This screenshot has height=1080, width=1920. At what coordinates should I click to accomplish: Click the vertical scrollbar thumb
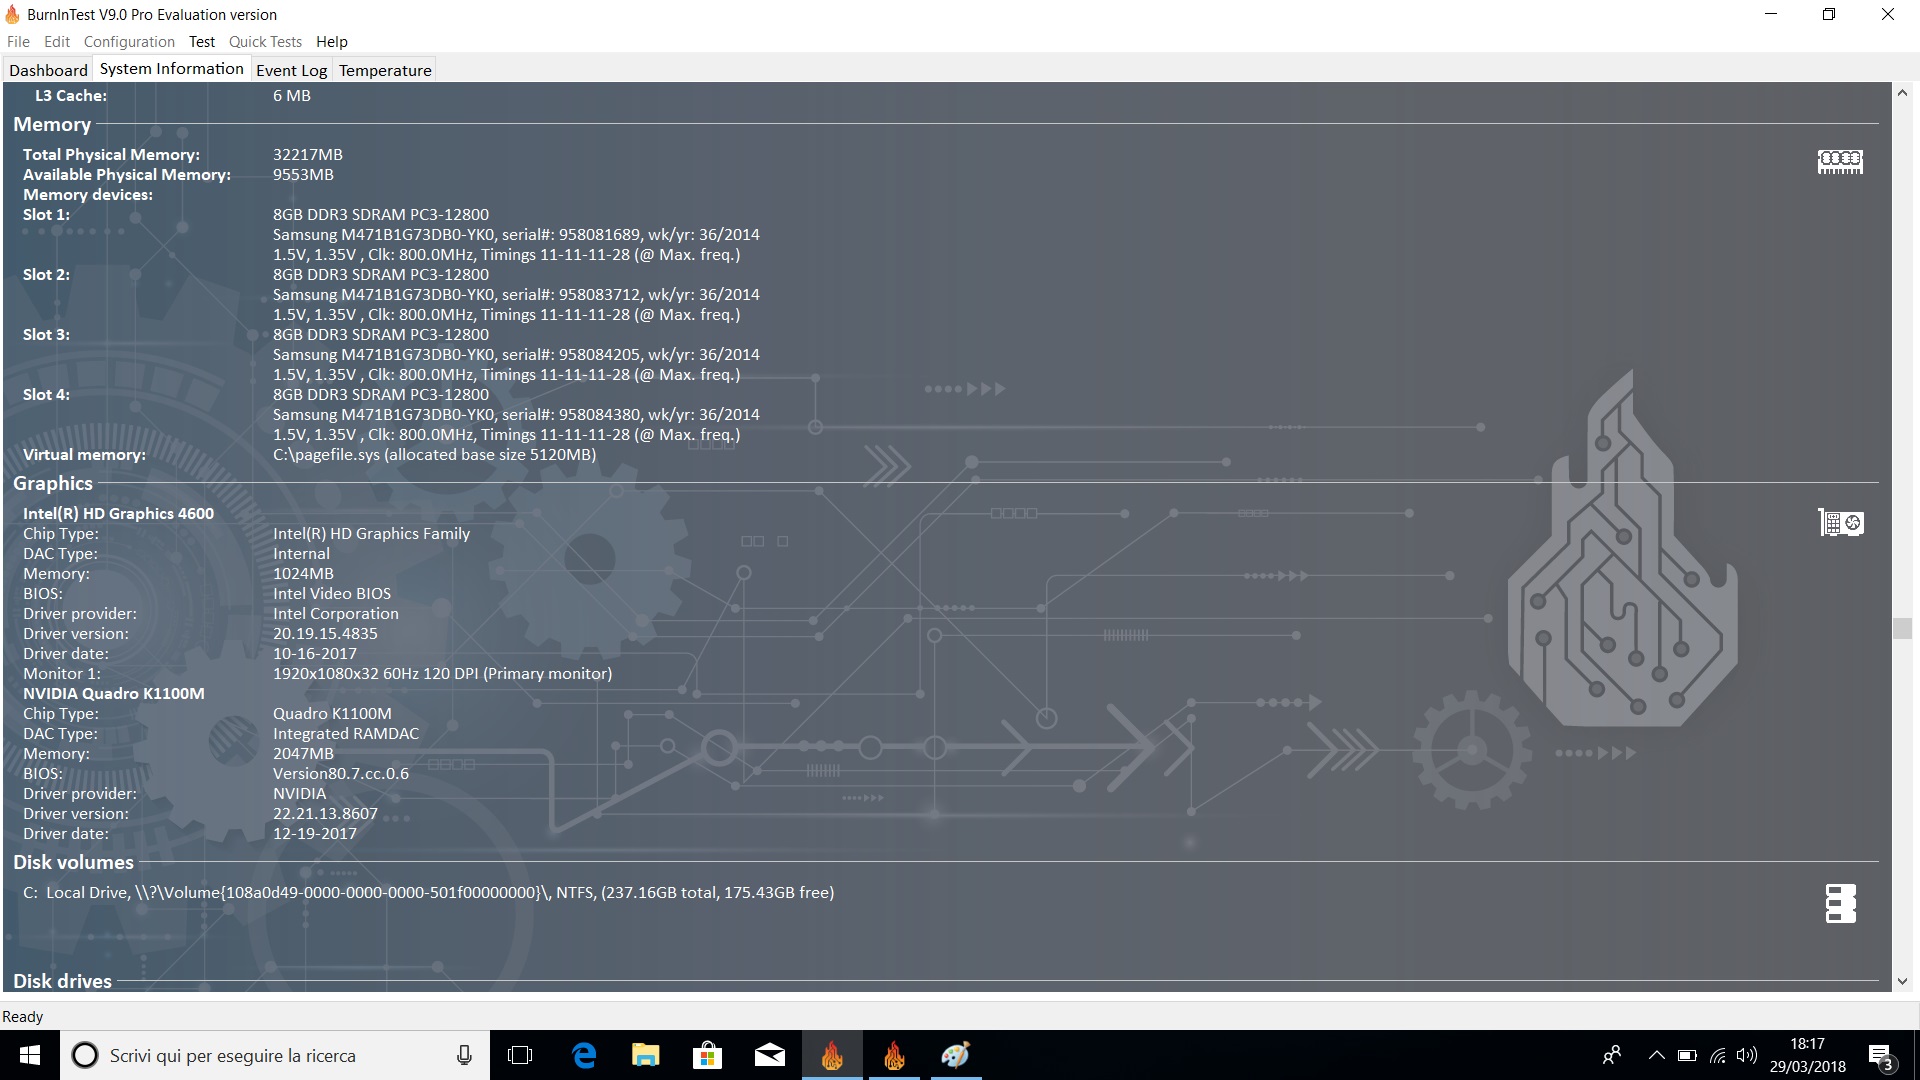[x=1902, y=628]
